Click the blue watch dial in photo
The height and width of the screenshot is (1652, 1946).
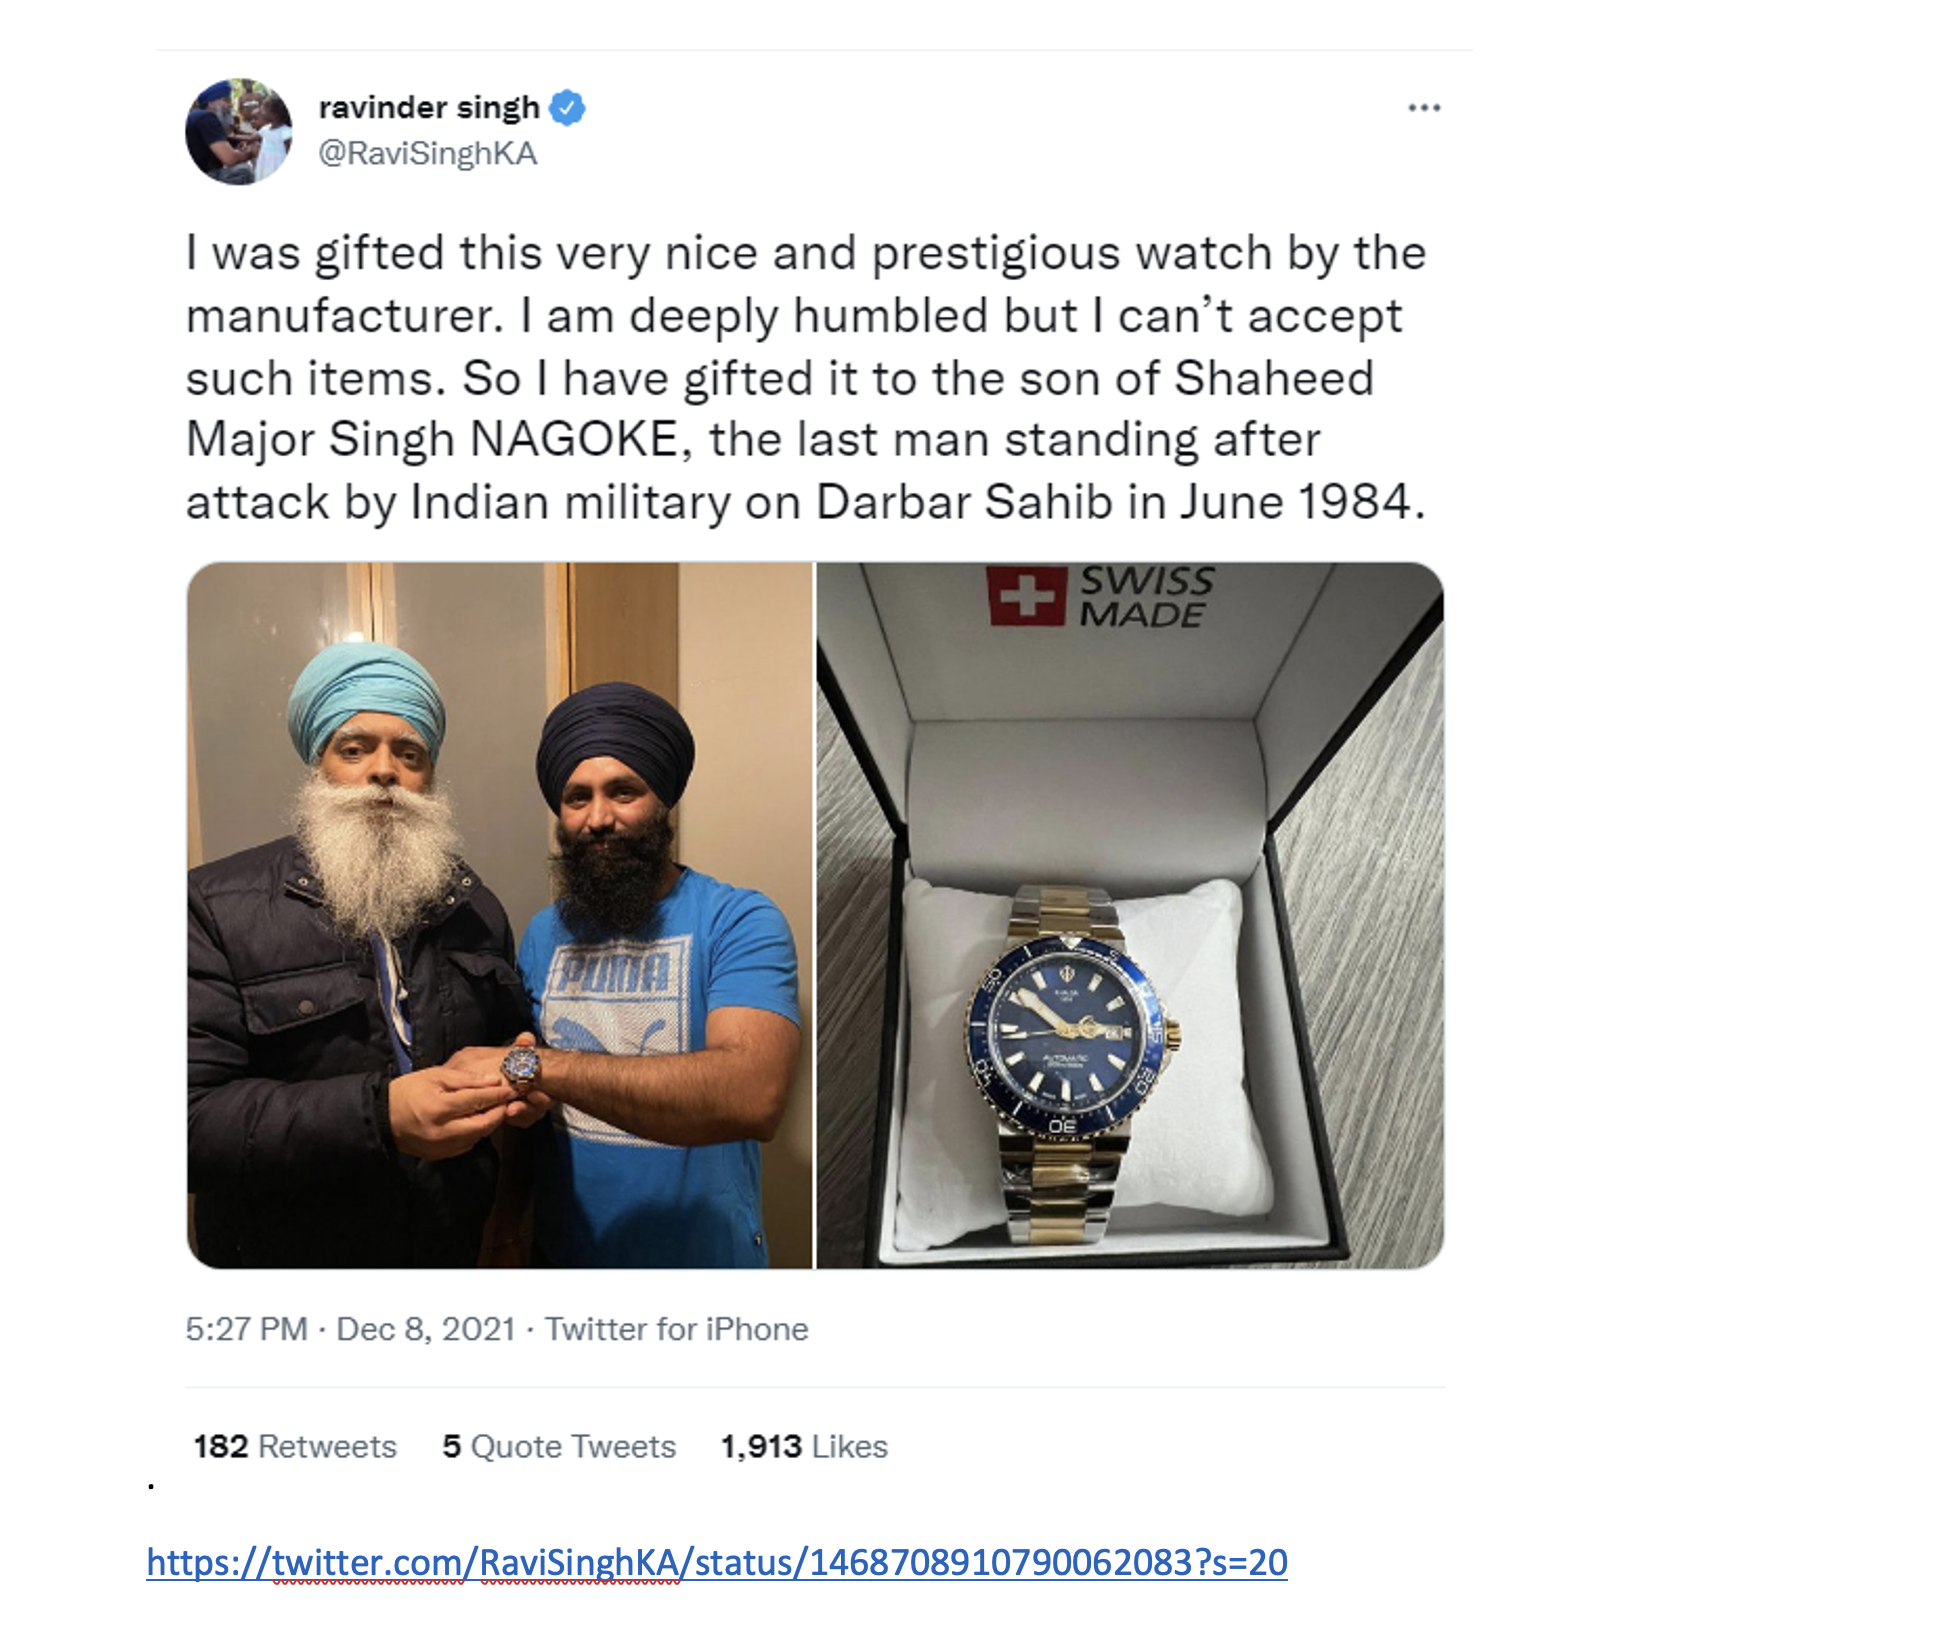(1065, 1036)
